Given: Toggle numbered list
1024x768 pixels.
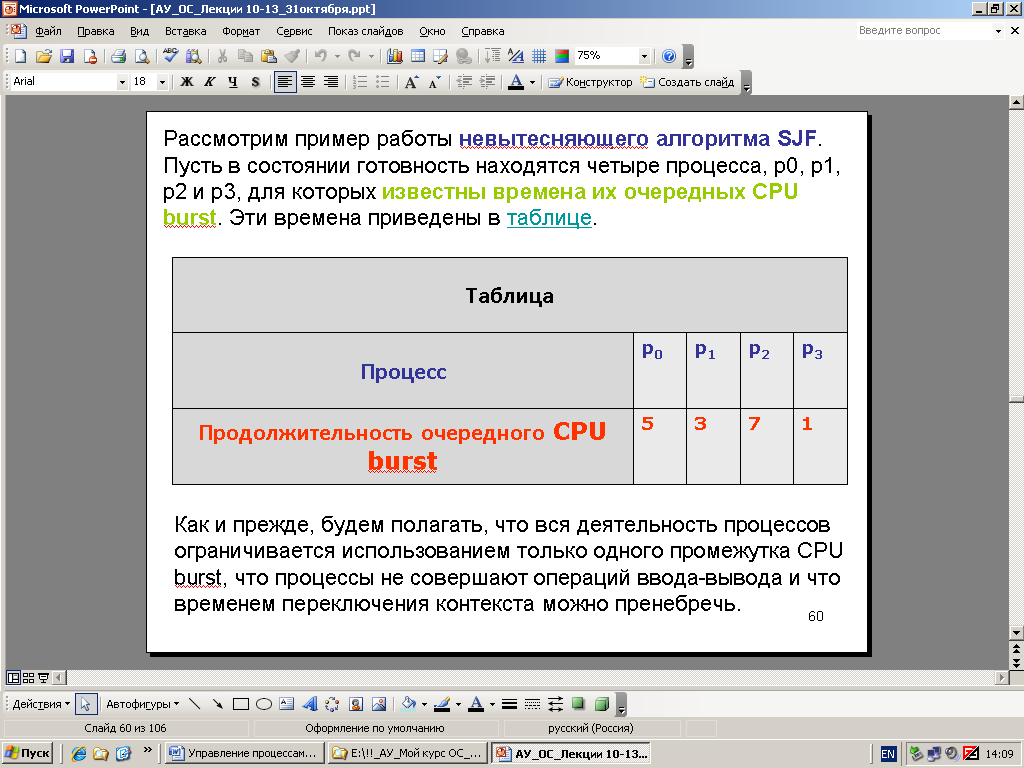Looking at the screenshot, I should click(x=359, y=82).
